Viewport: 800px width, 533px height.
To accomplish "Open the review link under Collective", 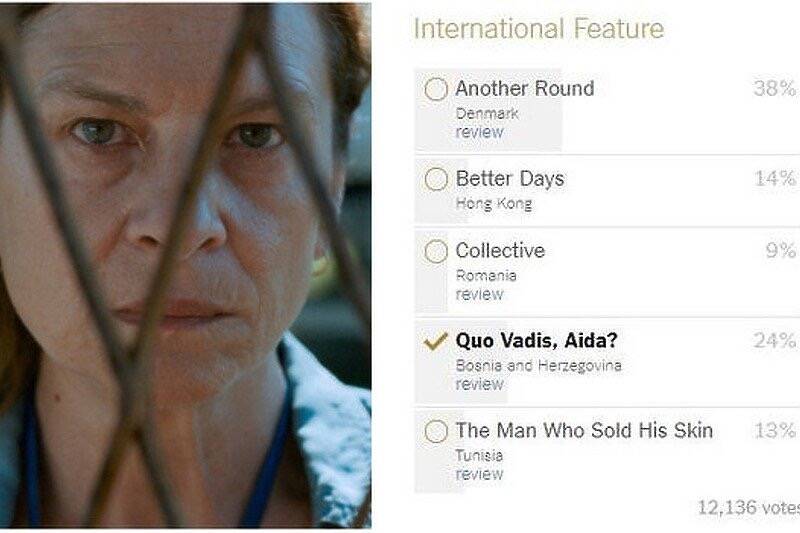I will pyautogui.click(x=479, y=294).
